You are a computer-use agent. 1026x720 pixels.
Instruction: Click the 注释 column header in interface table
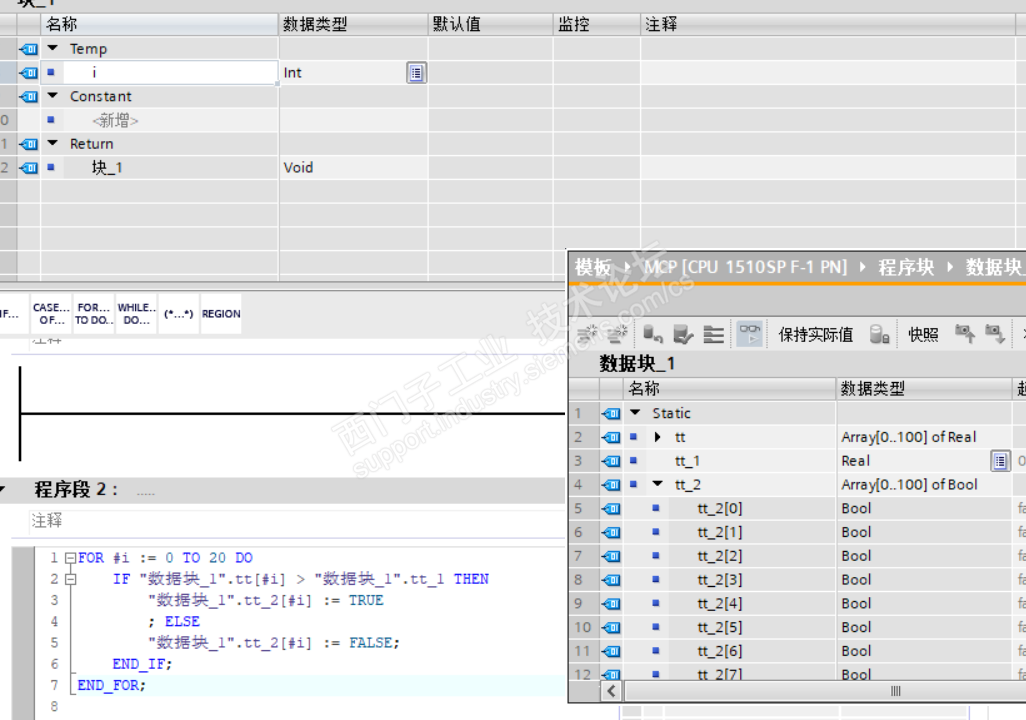click(828, 24)
